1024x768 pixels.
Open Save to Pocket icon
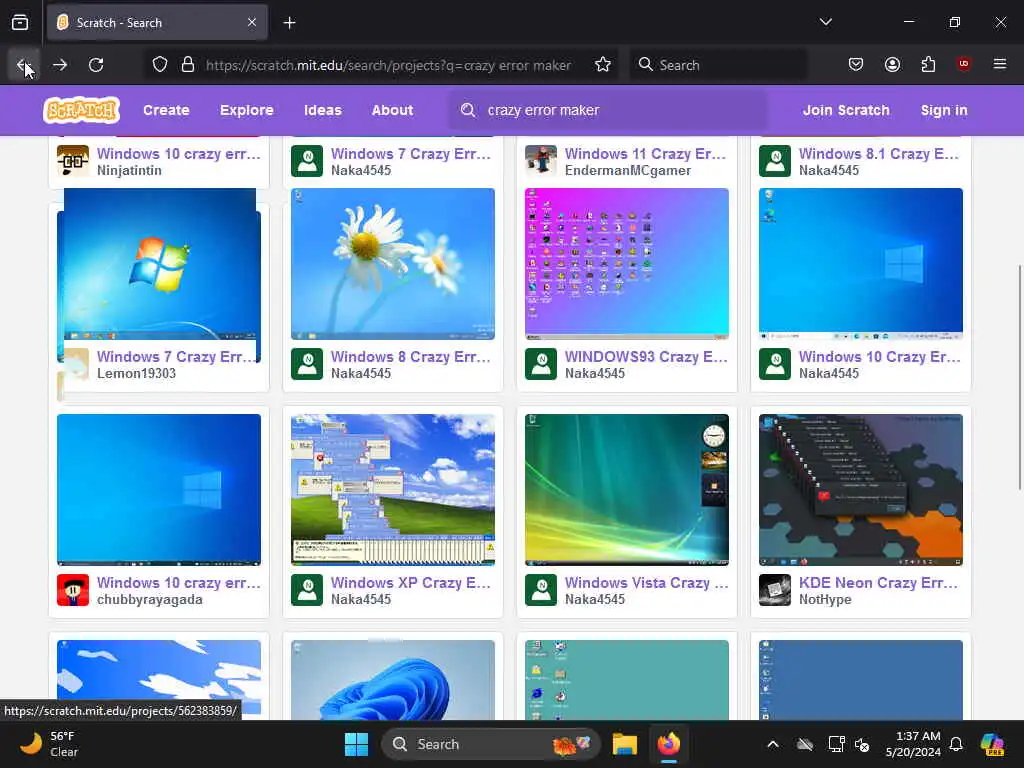coord(856,64)
